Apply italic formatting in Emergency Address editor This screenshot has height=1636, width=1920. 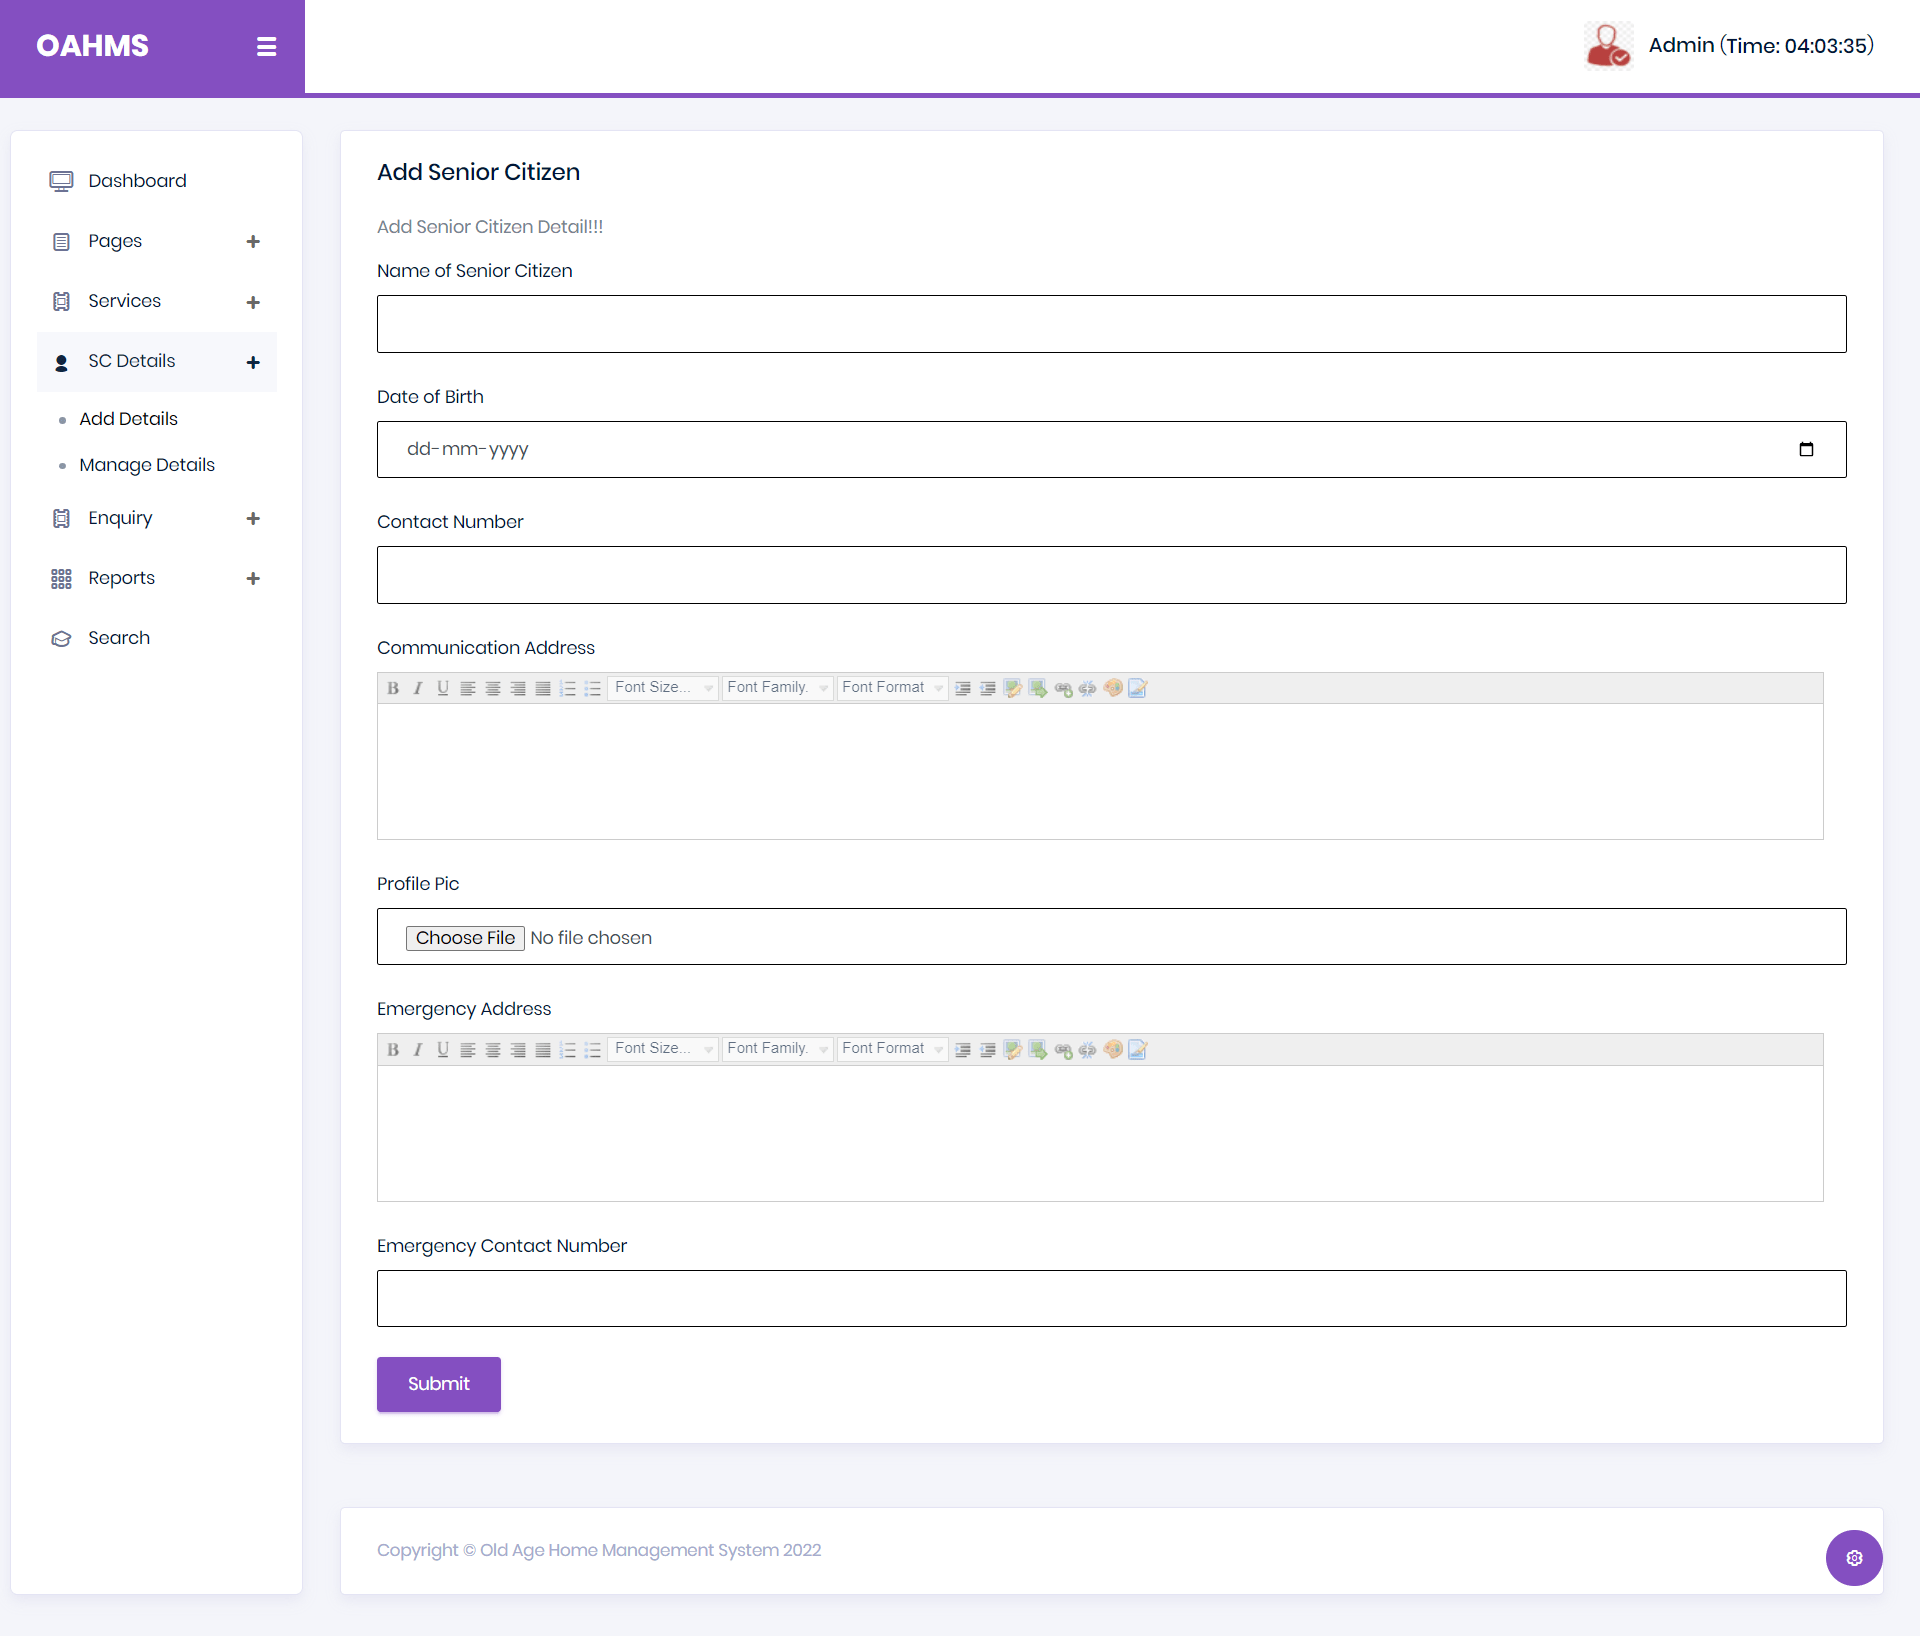click(417, 1049)
